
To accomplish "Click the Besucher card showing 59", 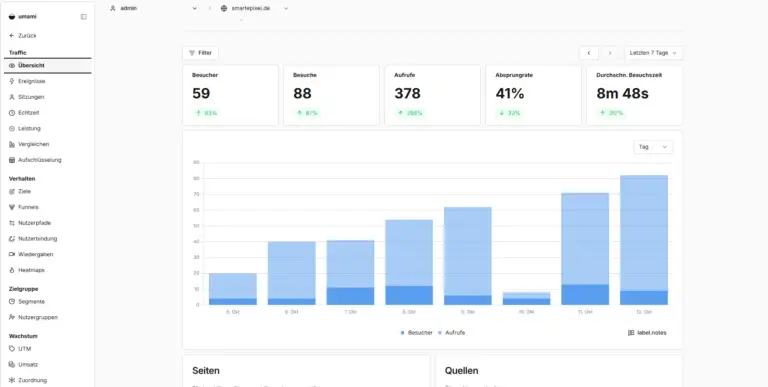I will pos(231,95).
